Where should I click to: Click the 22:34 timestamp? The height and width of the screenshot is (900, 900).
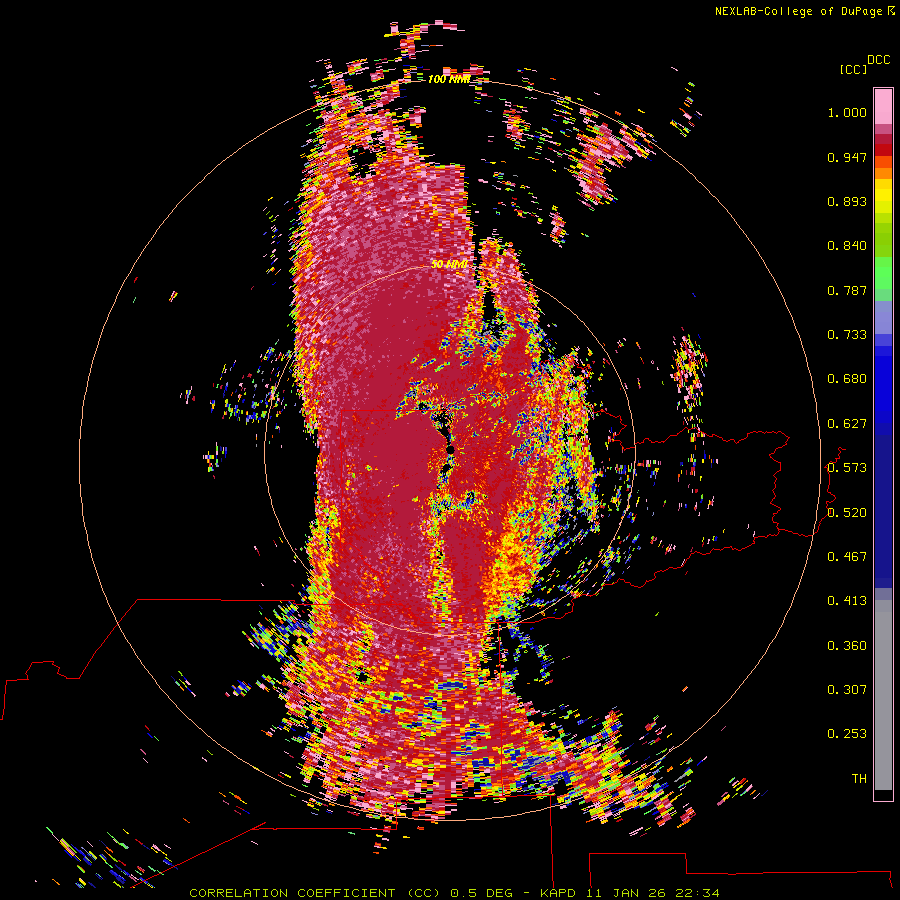point(697,893)
